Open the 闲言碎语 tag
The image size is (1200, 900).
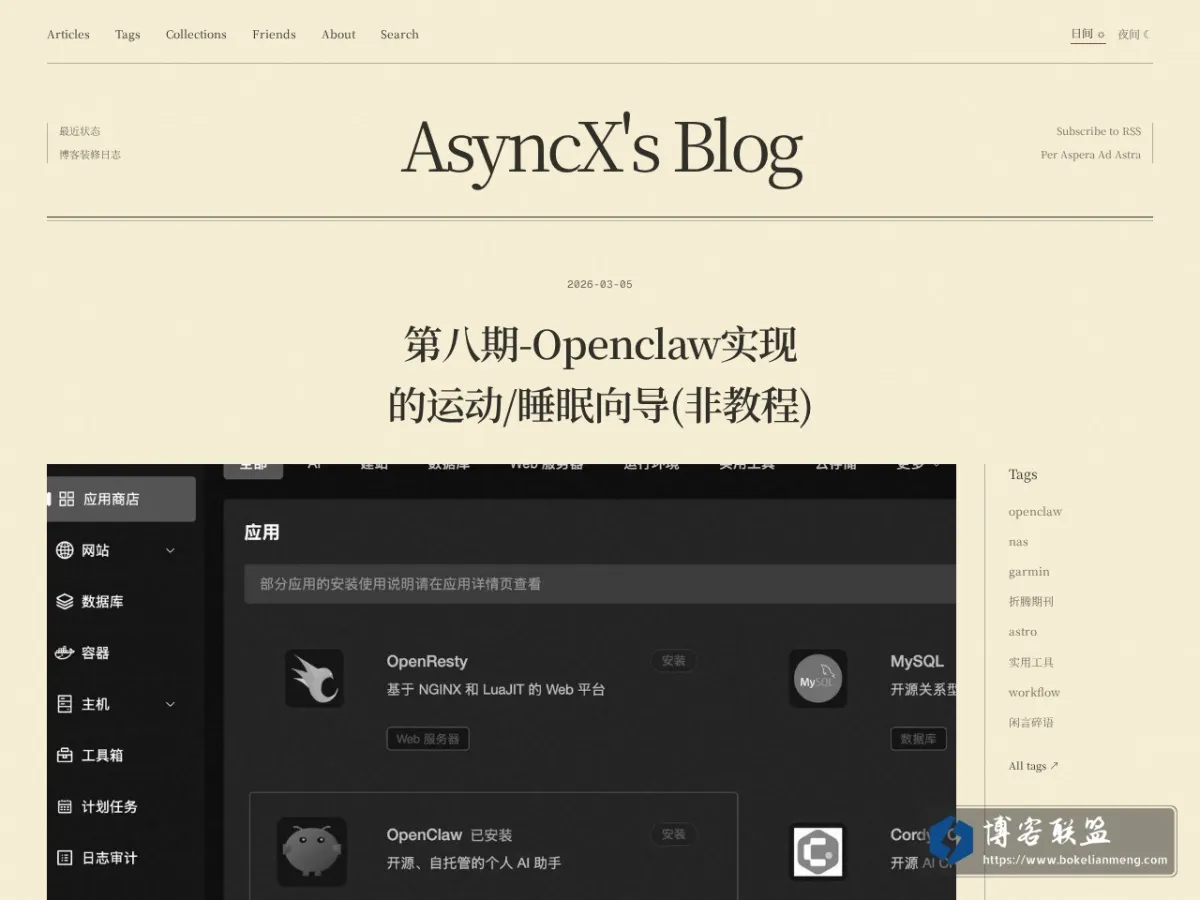click(1031, 722)
